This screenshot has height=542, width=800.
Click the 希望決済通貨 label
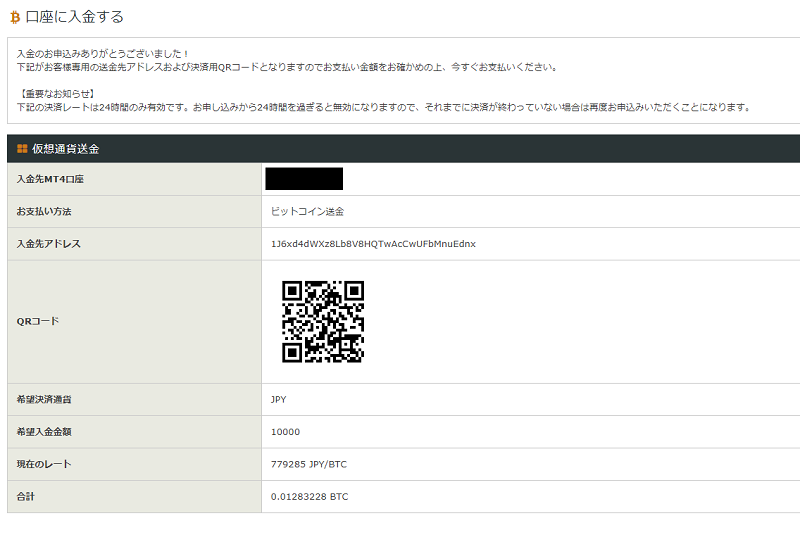click(44, 399)
